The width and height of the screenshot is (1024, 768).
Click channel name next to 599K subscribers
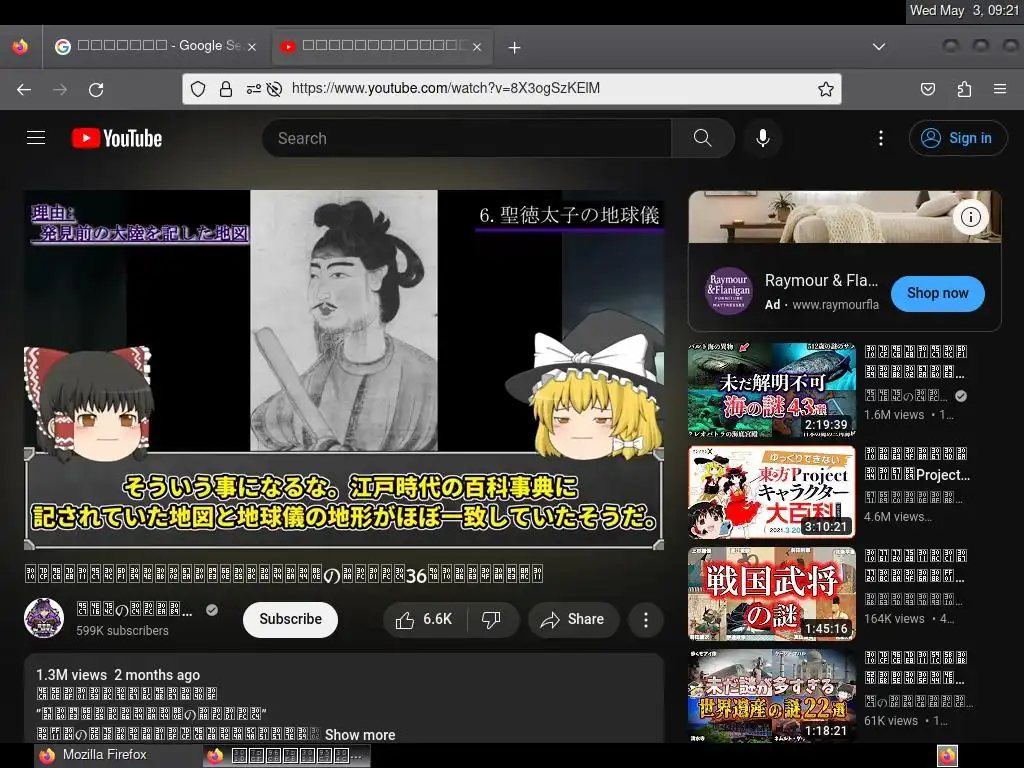(135, 610)
